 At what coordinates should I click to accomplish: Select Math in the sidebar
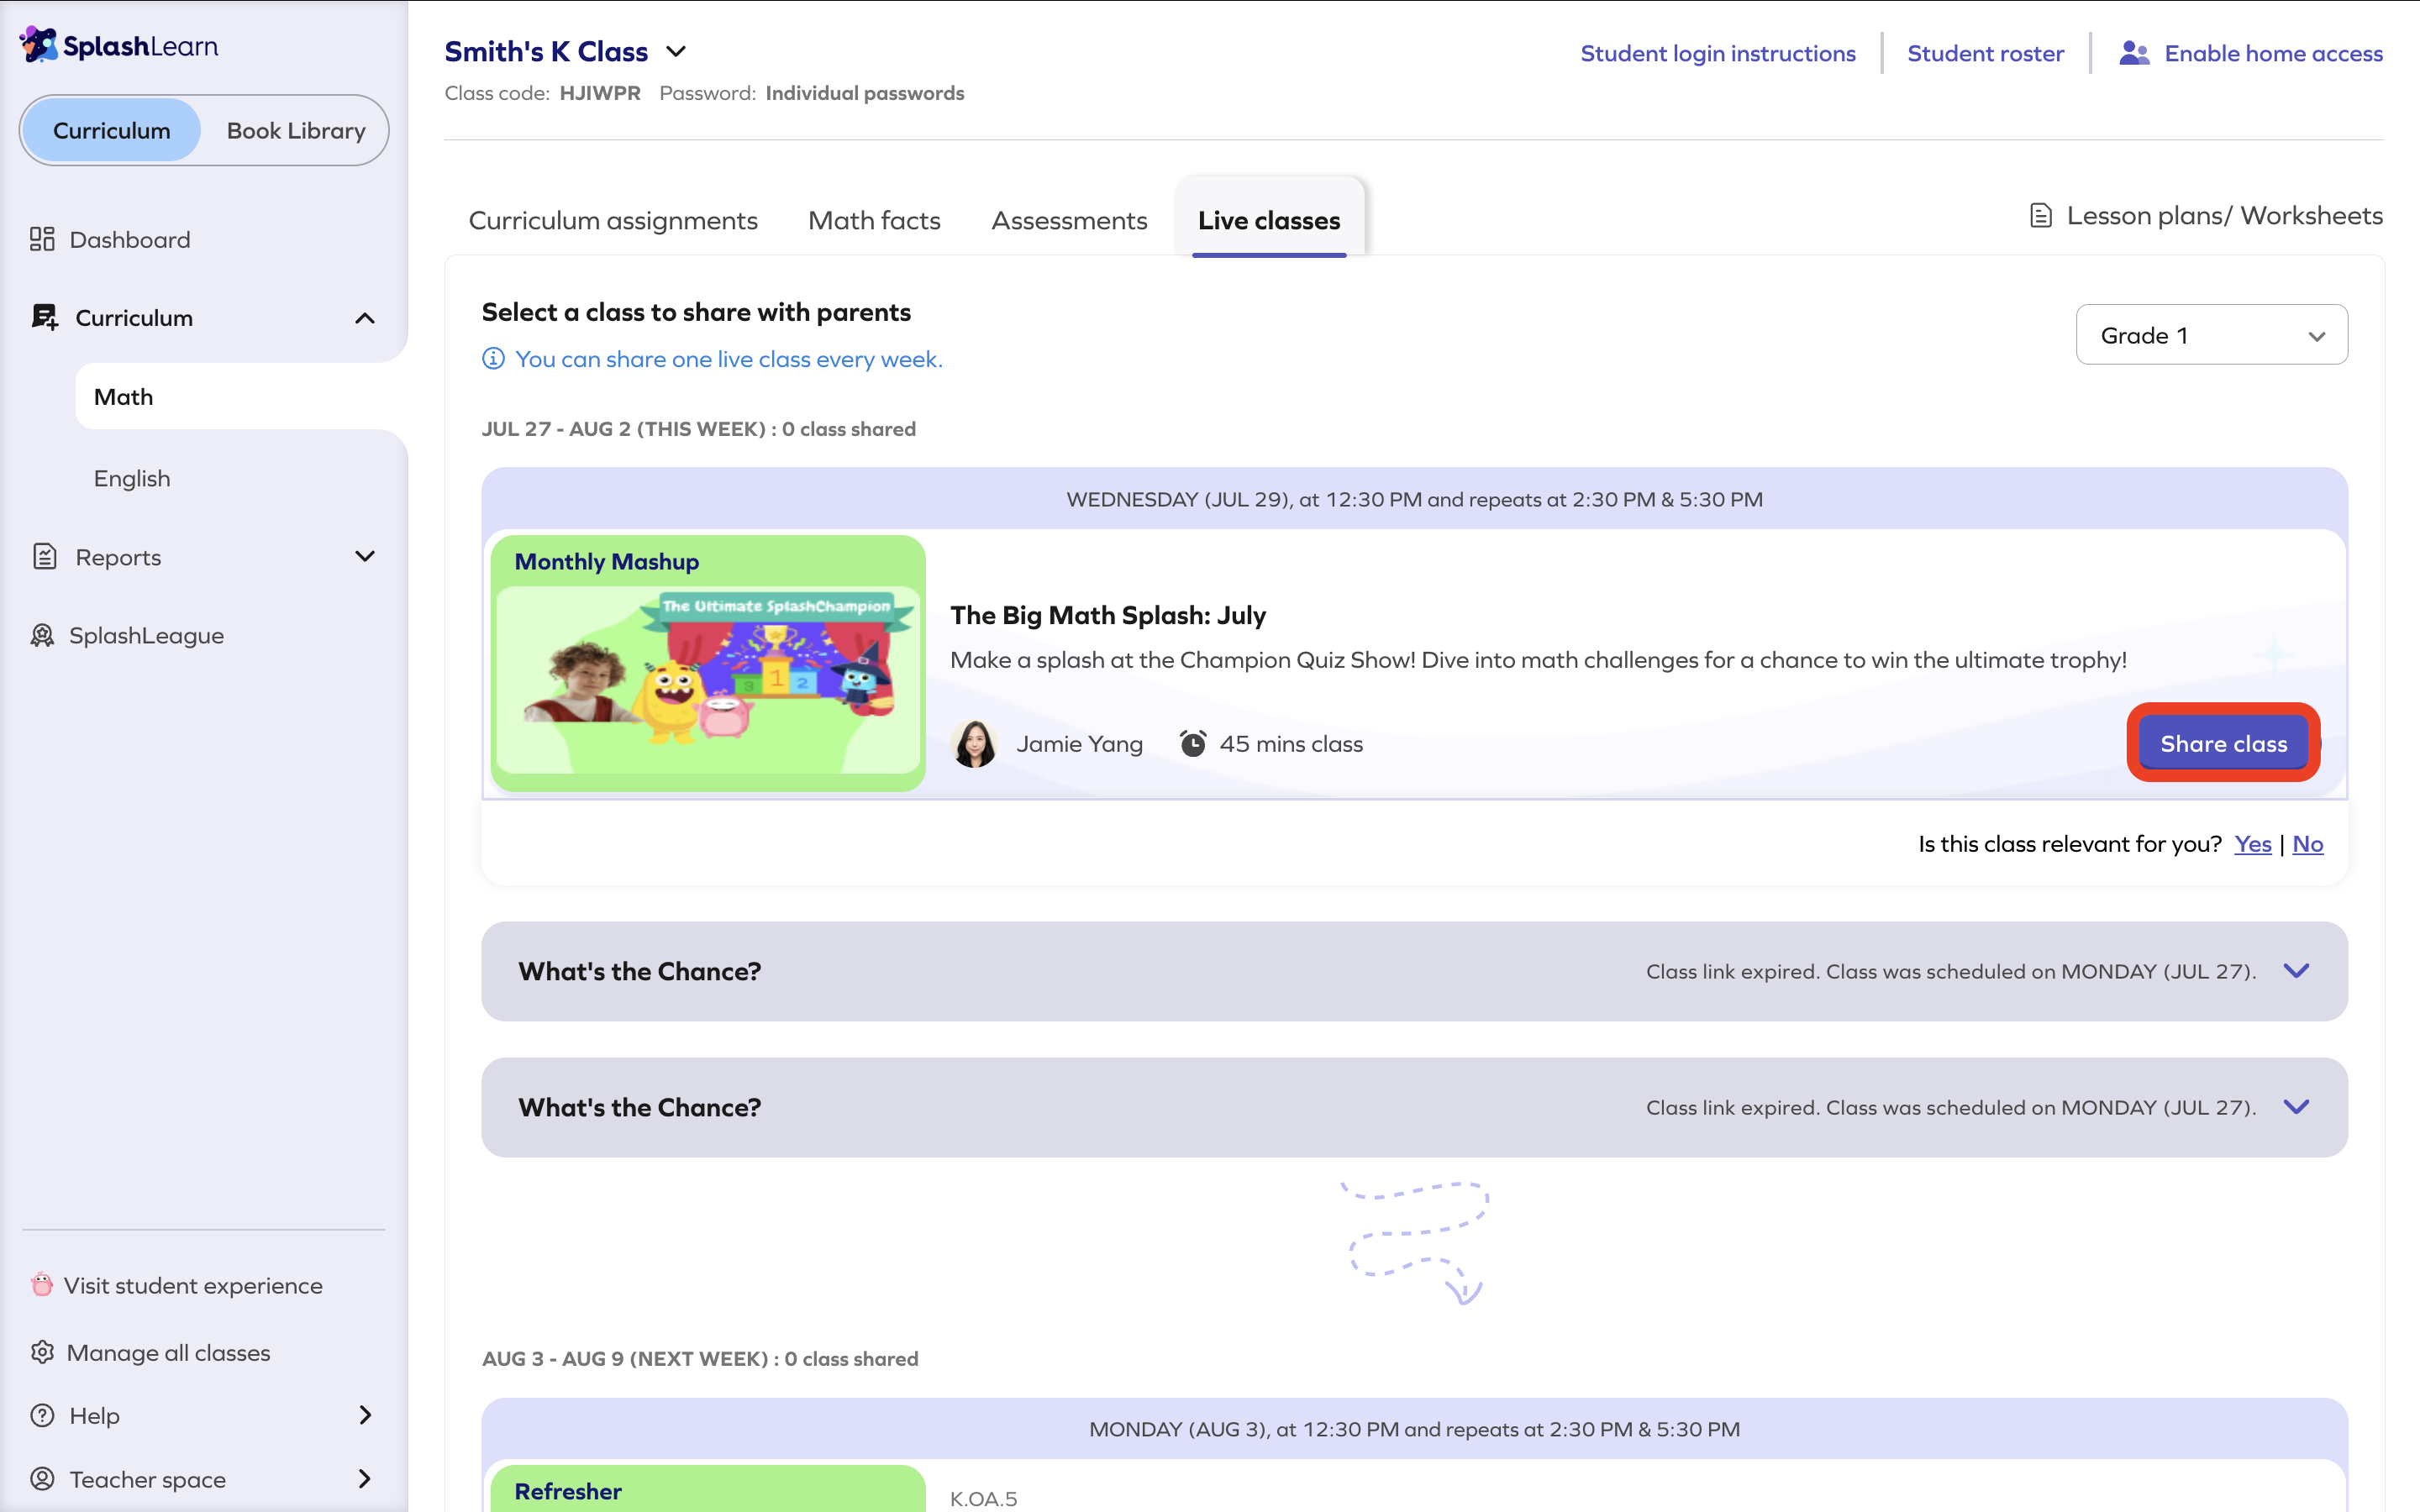click(241, 397)
